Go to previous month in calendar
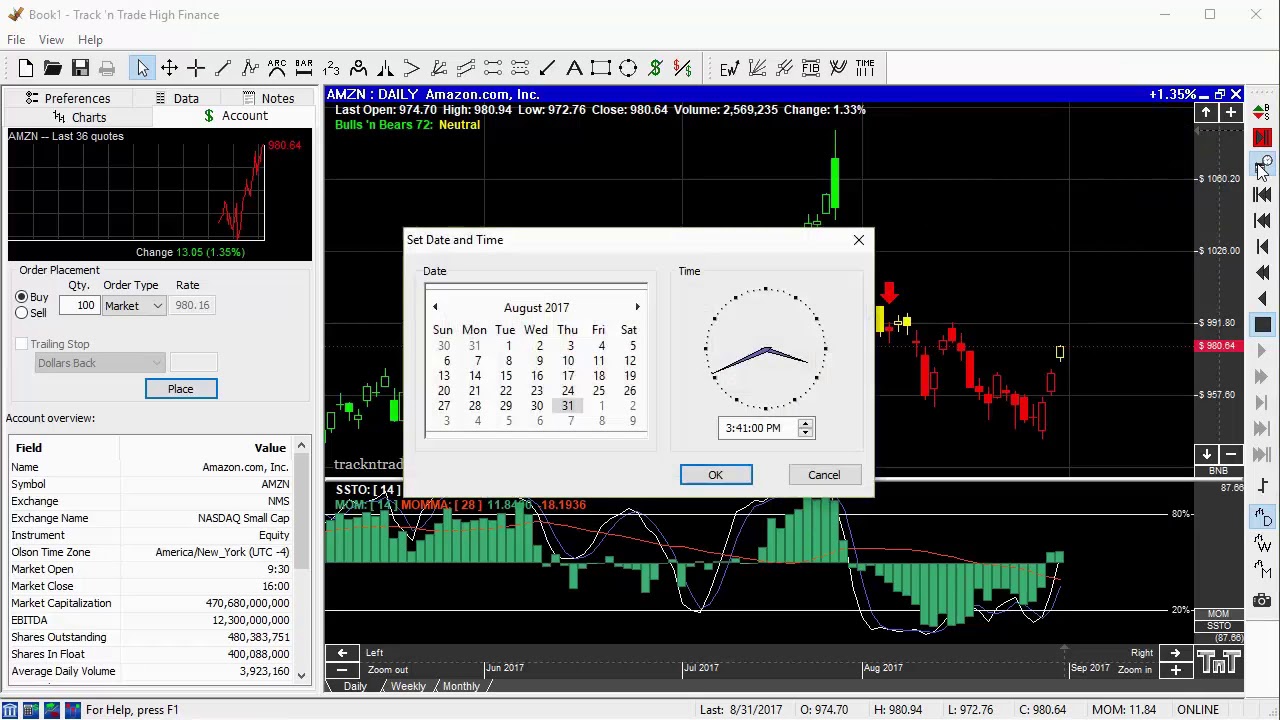Image resolution: width=1280 pixels, height=720 pixels. 435,307
